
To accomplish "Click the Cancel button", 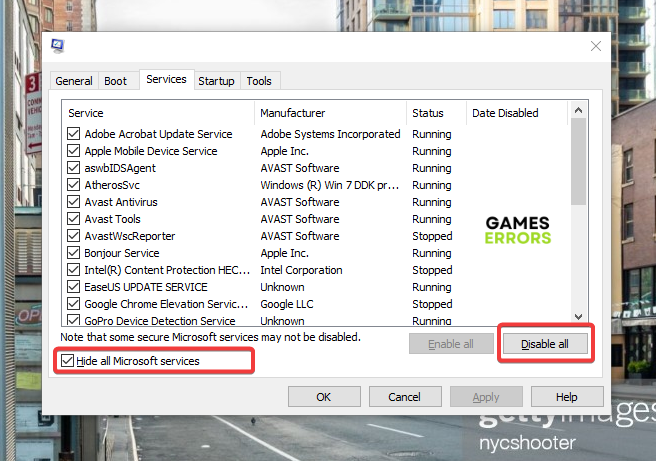I will pyautogui.click(x=404, y=397).
